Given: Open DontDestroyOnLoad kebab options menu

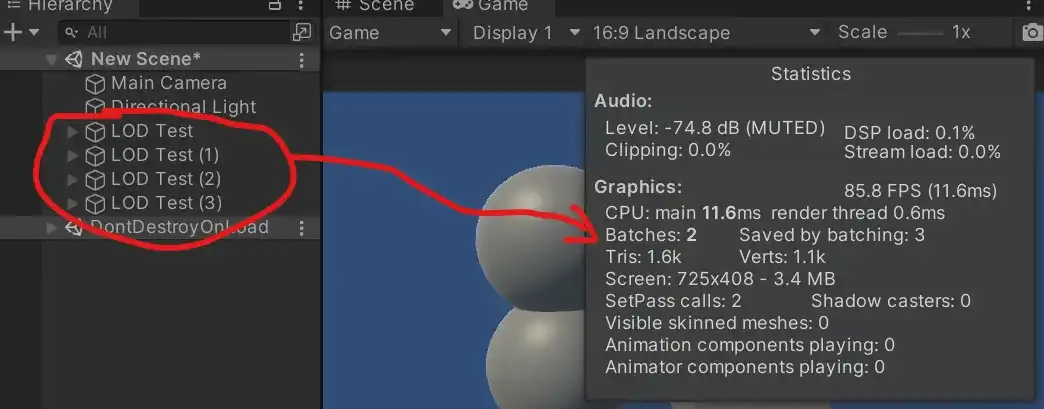Looking at the screenshot, I should (302, 228).
